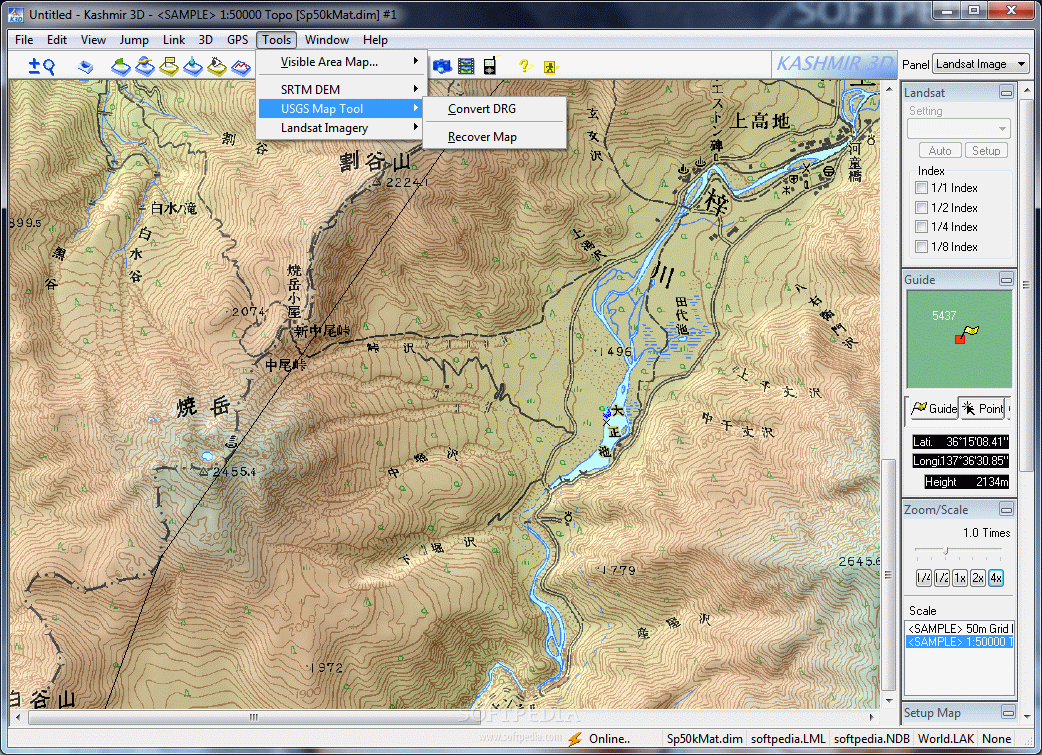Screen dimensions: 1042x755
Task: Open the View menu
Action: pyautogui.click(x=93, y=40)
